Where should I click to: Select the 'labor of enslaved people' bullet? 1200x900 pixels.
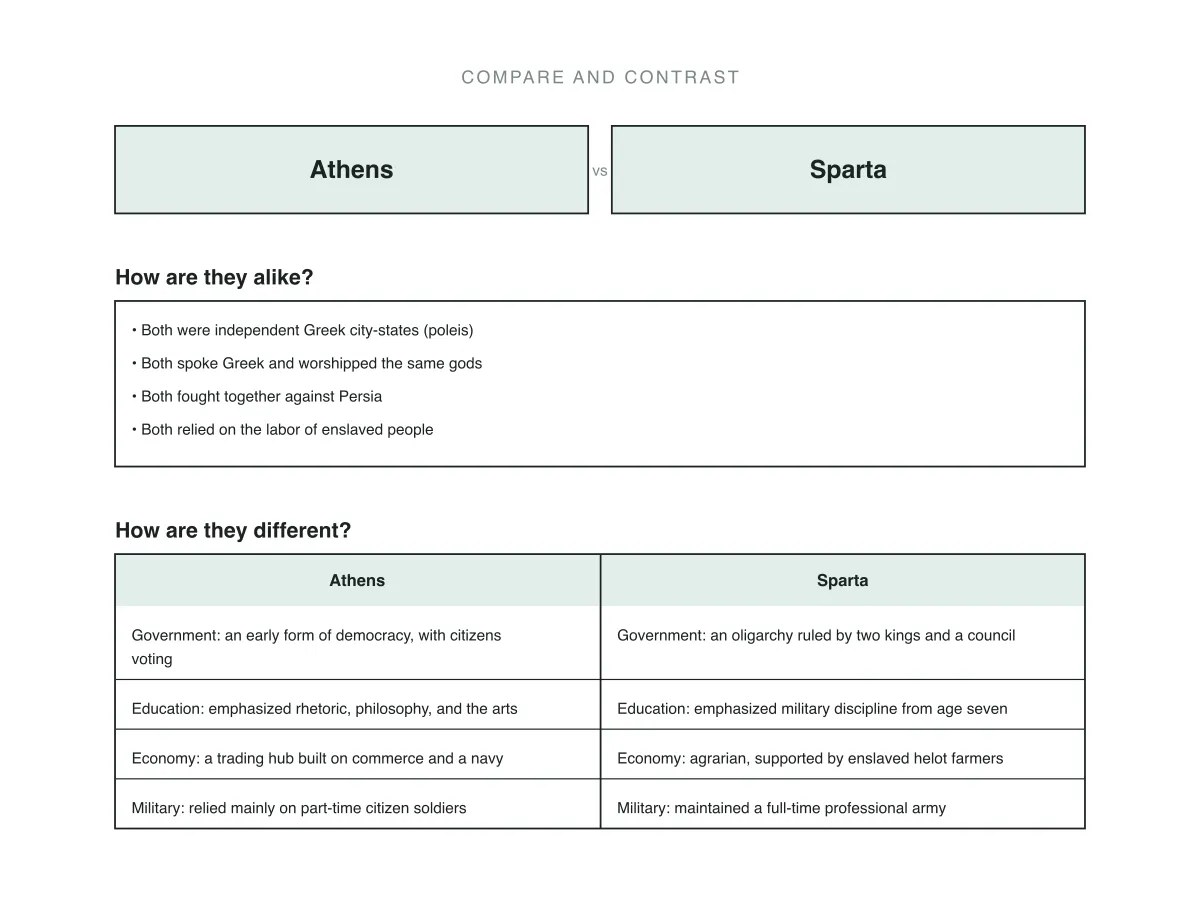[x=283, y=429]
